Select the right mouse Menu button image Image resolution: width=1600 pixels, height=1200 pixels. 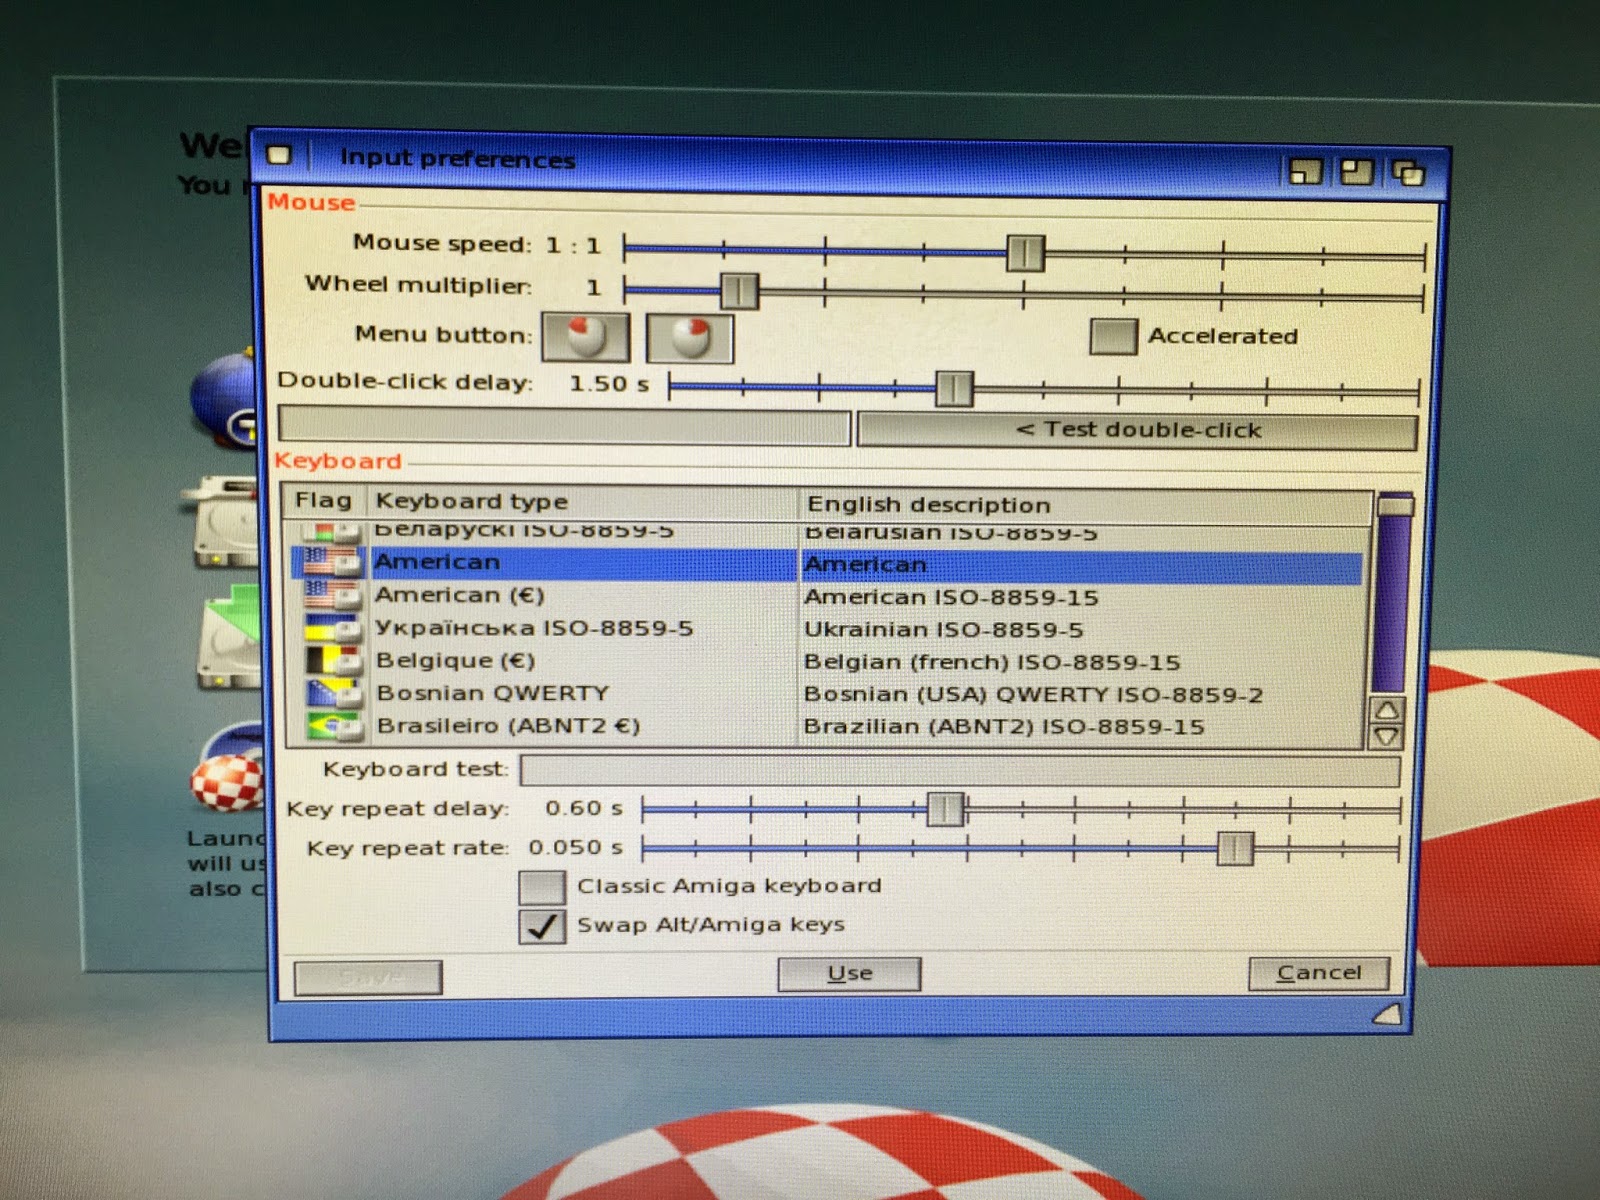point(690,338)
